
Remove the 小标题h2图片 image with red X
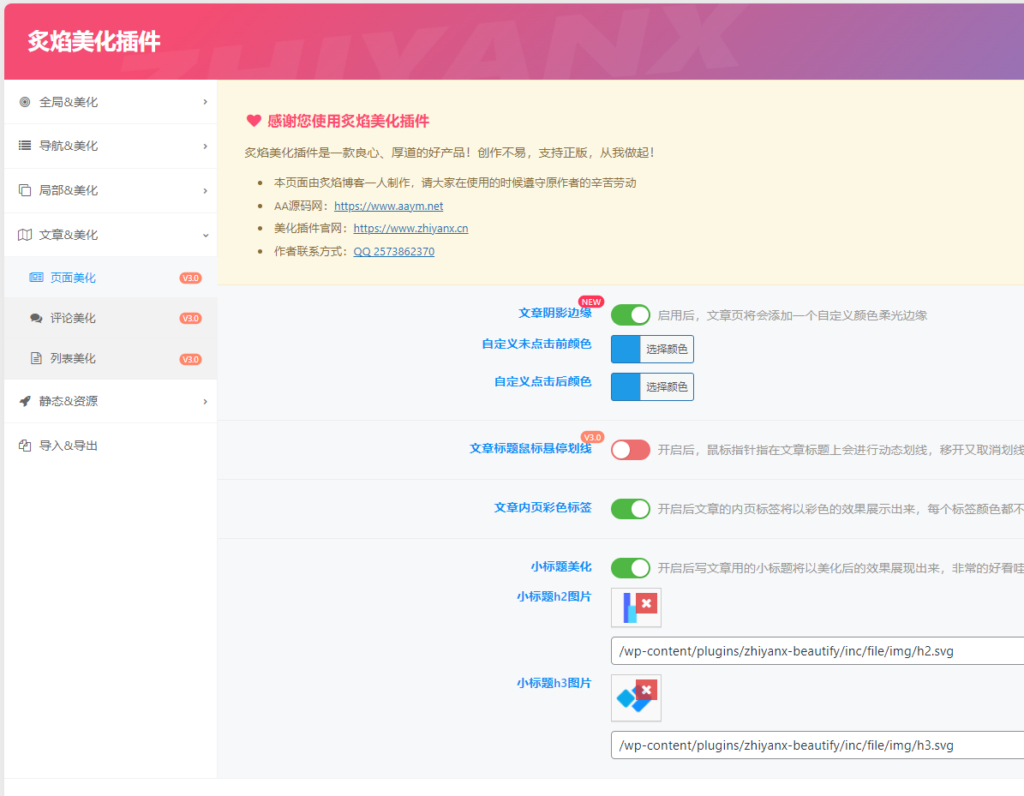pyautogui.click(x=647, y=604)
